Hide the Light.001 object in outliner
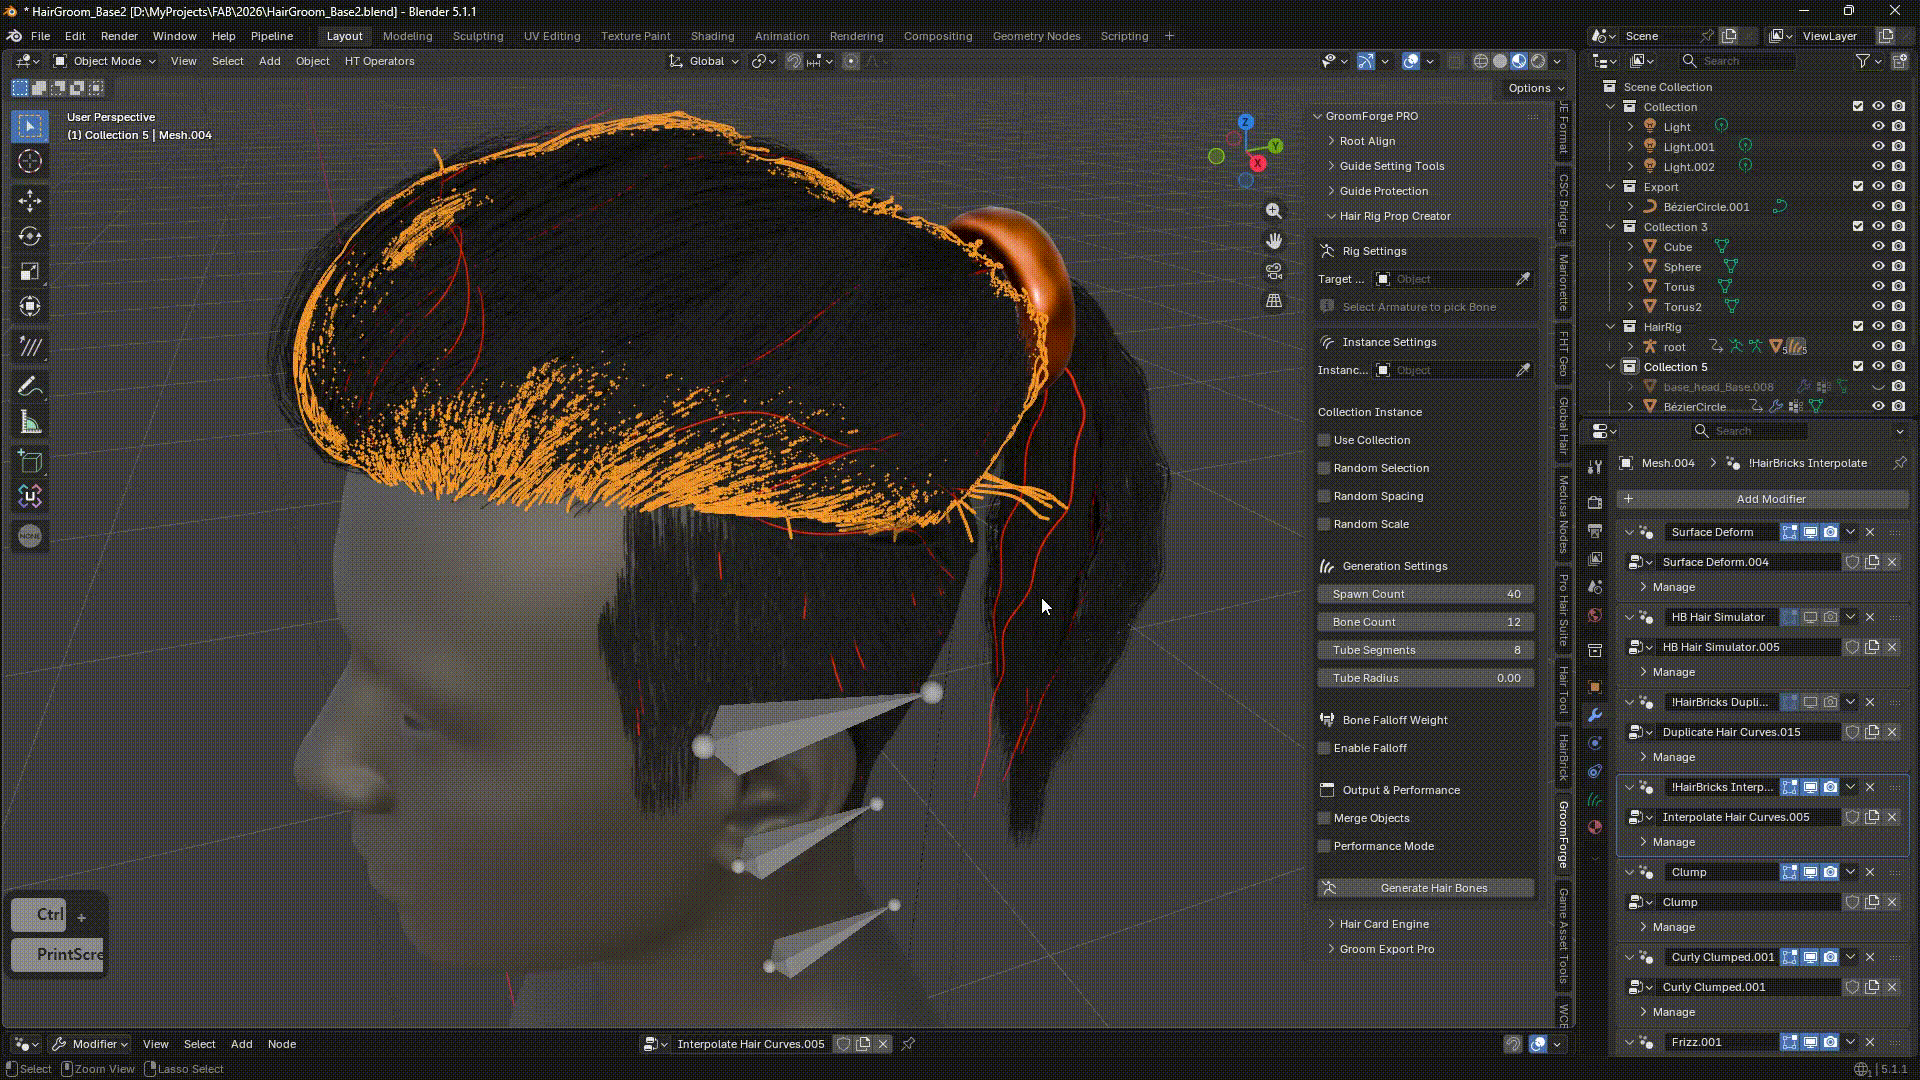This screenshot has height=1080, width=1920. pyautogui.click(x=1878, y=147)
